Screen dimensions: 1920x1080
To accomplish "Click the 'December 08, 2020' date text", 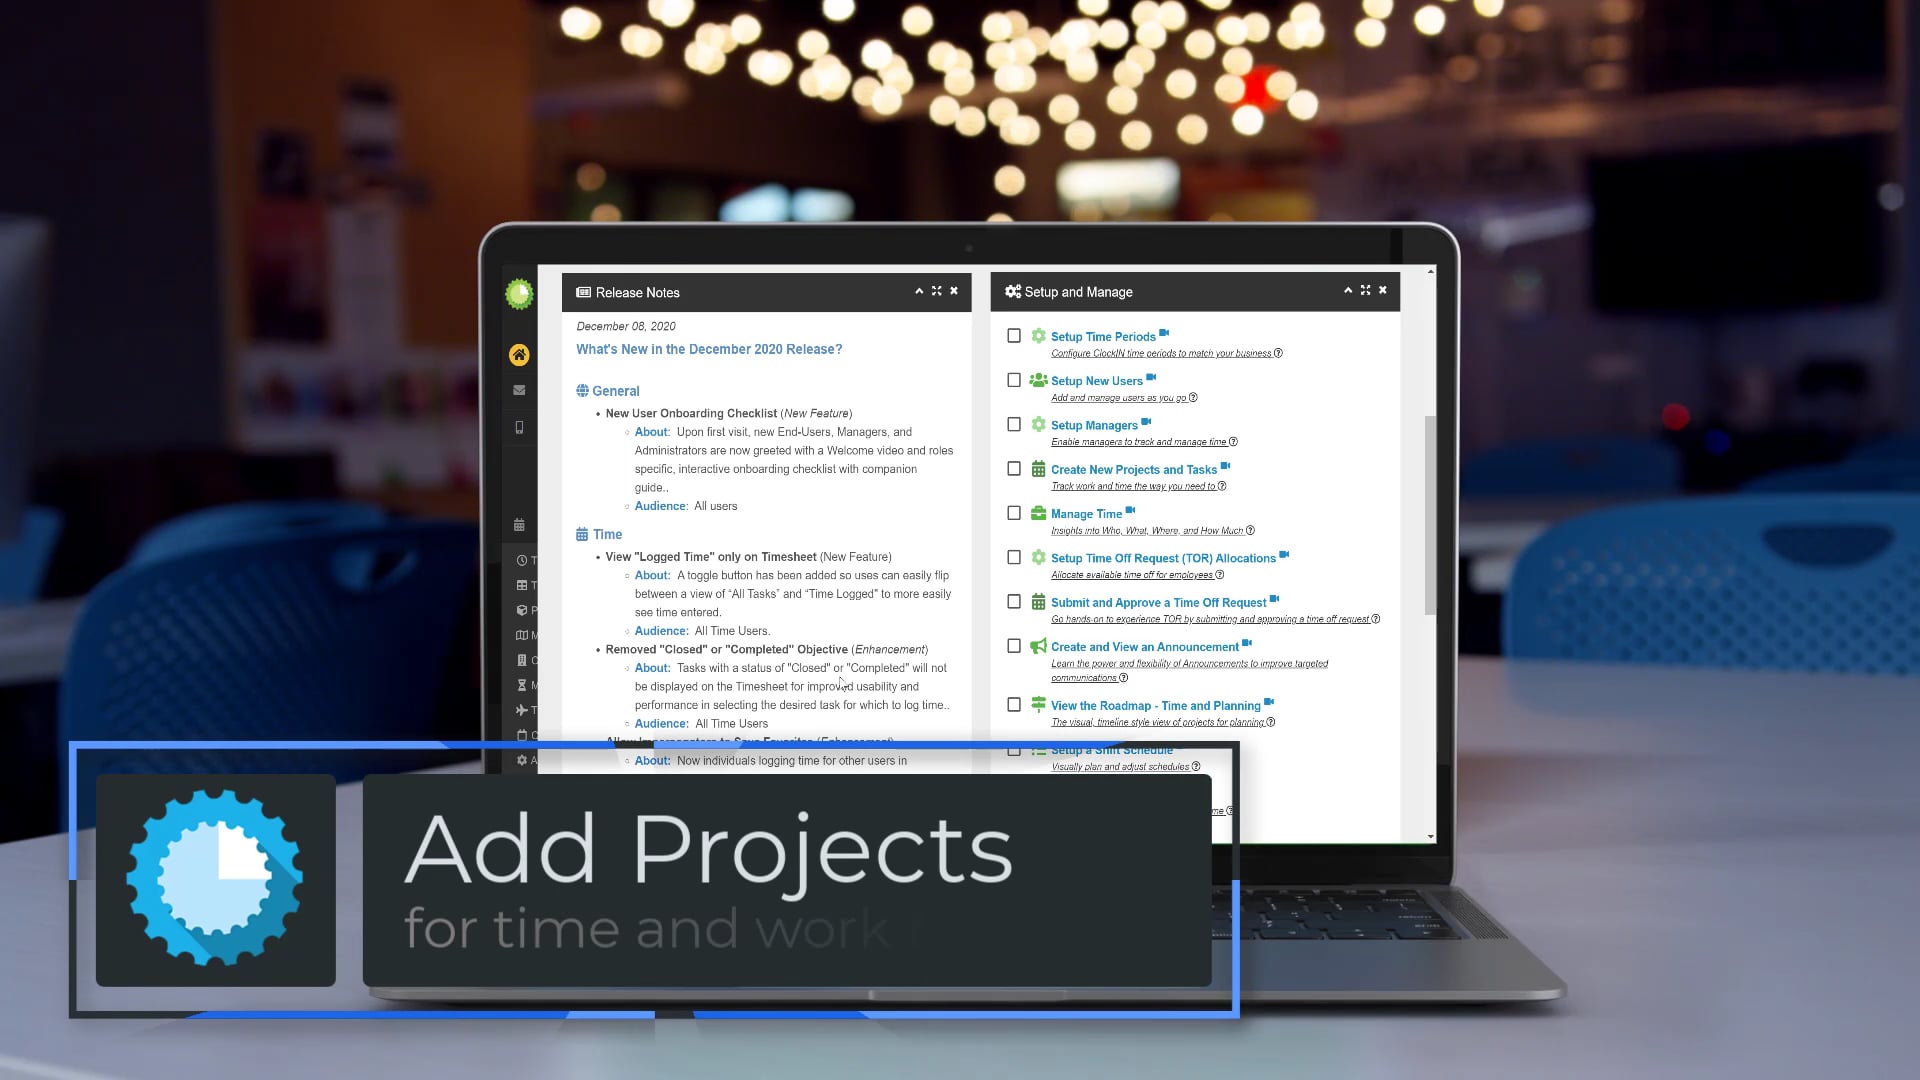I will [626, 327].
